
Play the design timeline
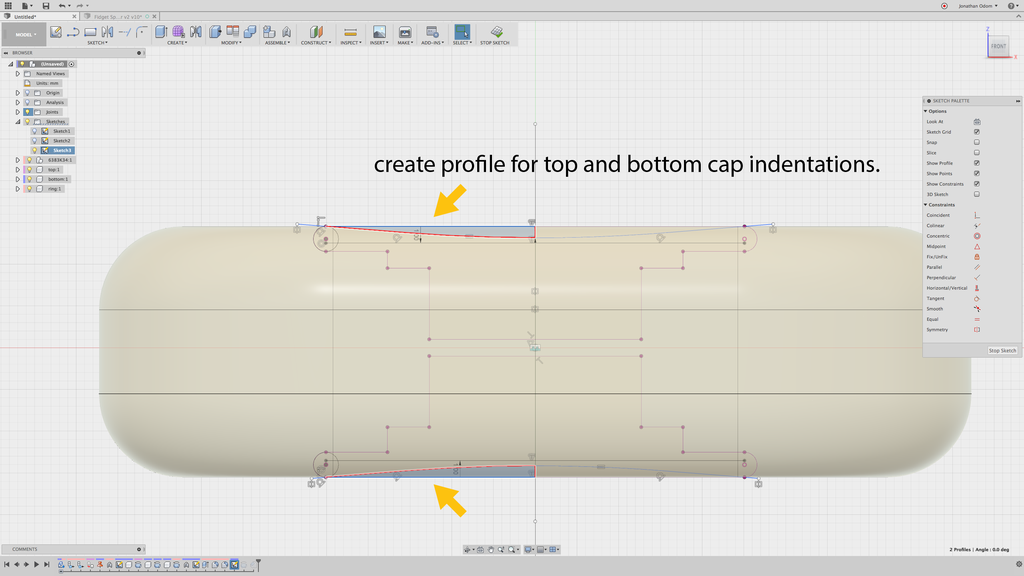click(36, 564)
